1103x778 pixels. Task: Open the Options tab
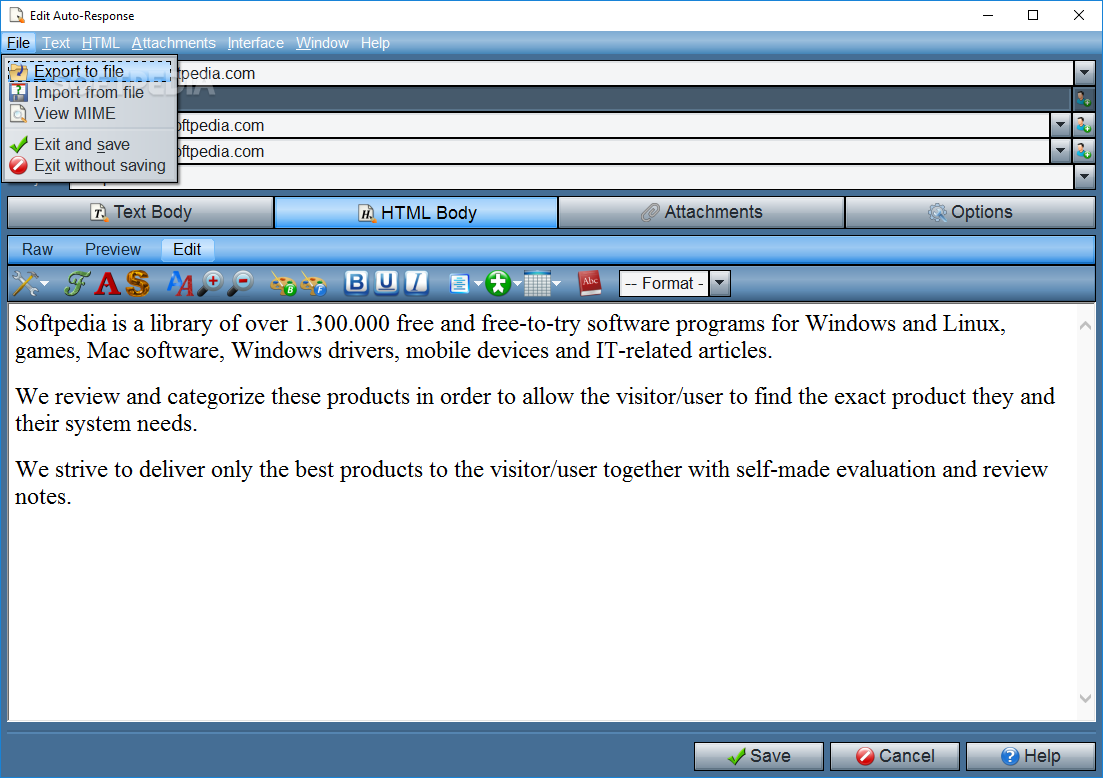[x=970, y=212]
